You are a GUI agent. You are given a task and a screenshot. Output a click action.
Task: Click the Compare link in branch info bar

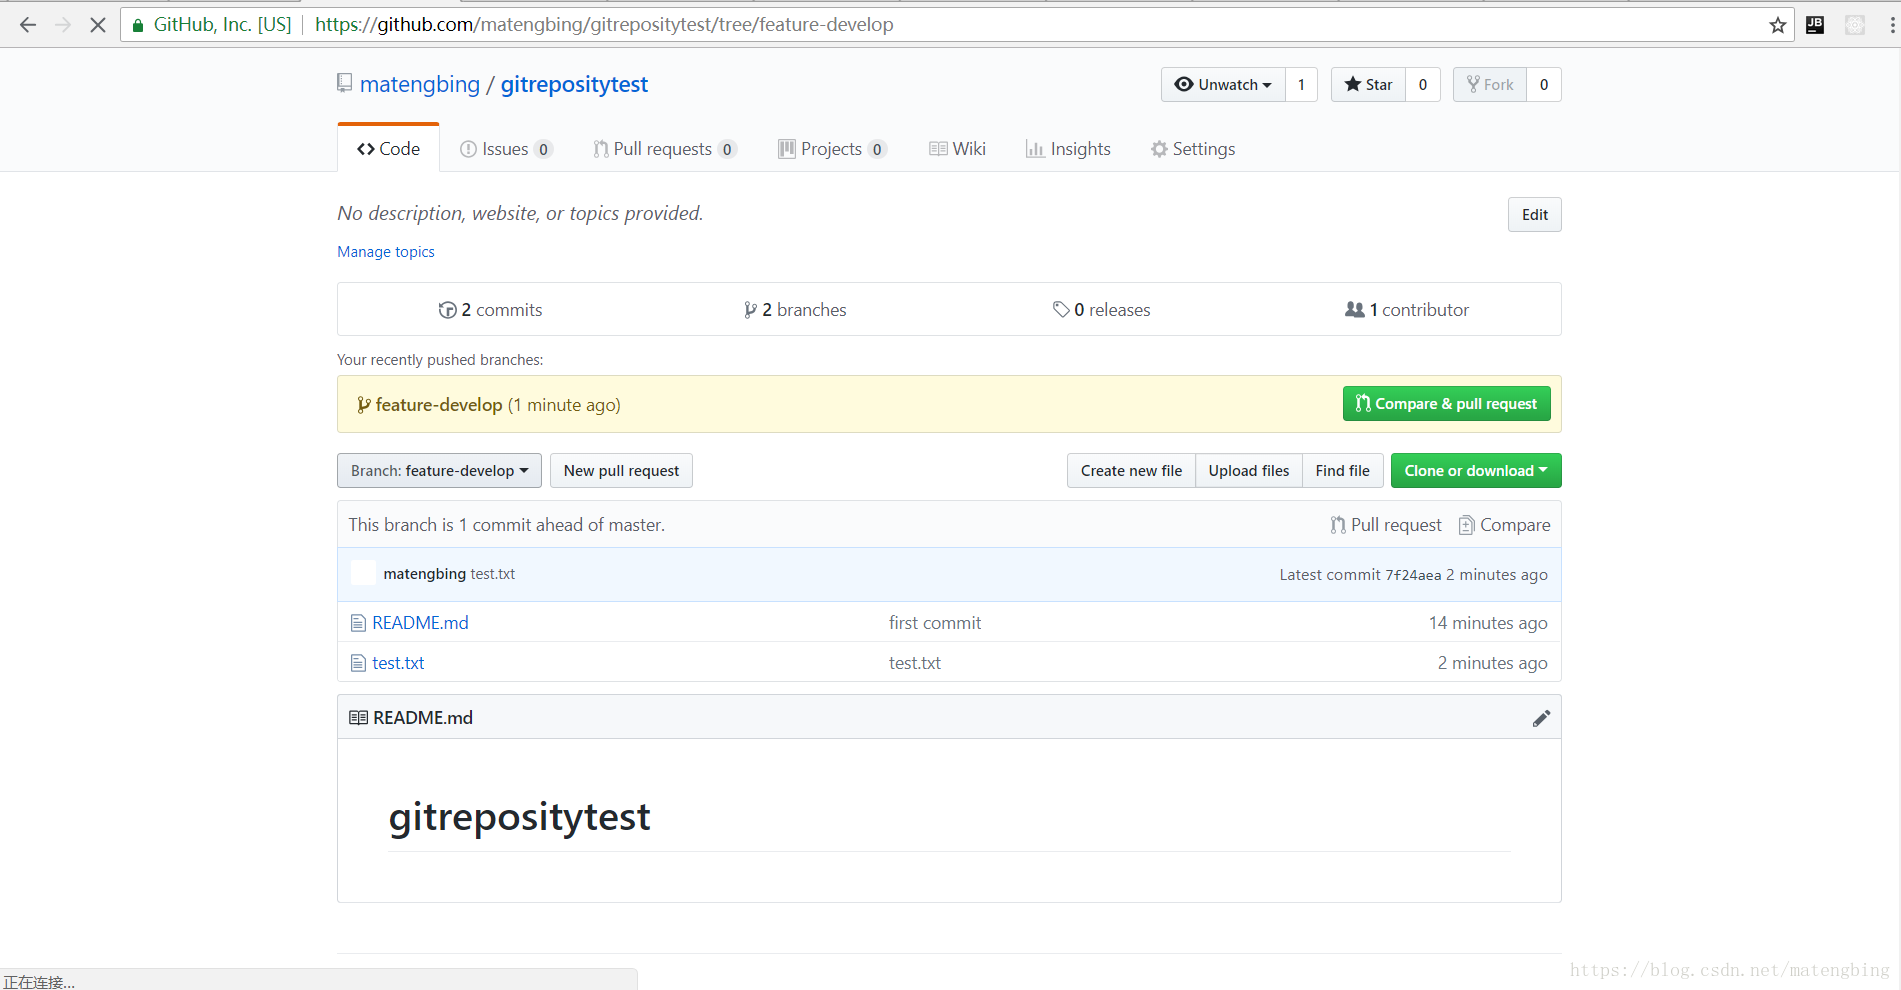(x=1505, y=525)
